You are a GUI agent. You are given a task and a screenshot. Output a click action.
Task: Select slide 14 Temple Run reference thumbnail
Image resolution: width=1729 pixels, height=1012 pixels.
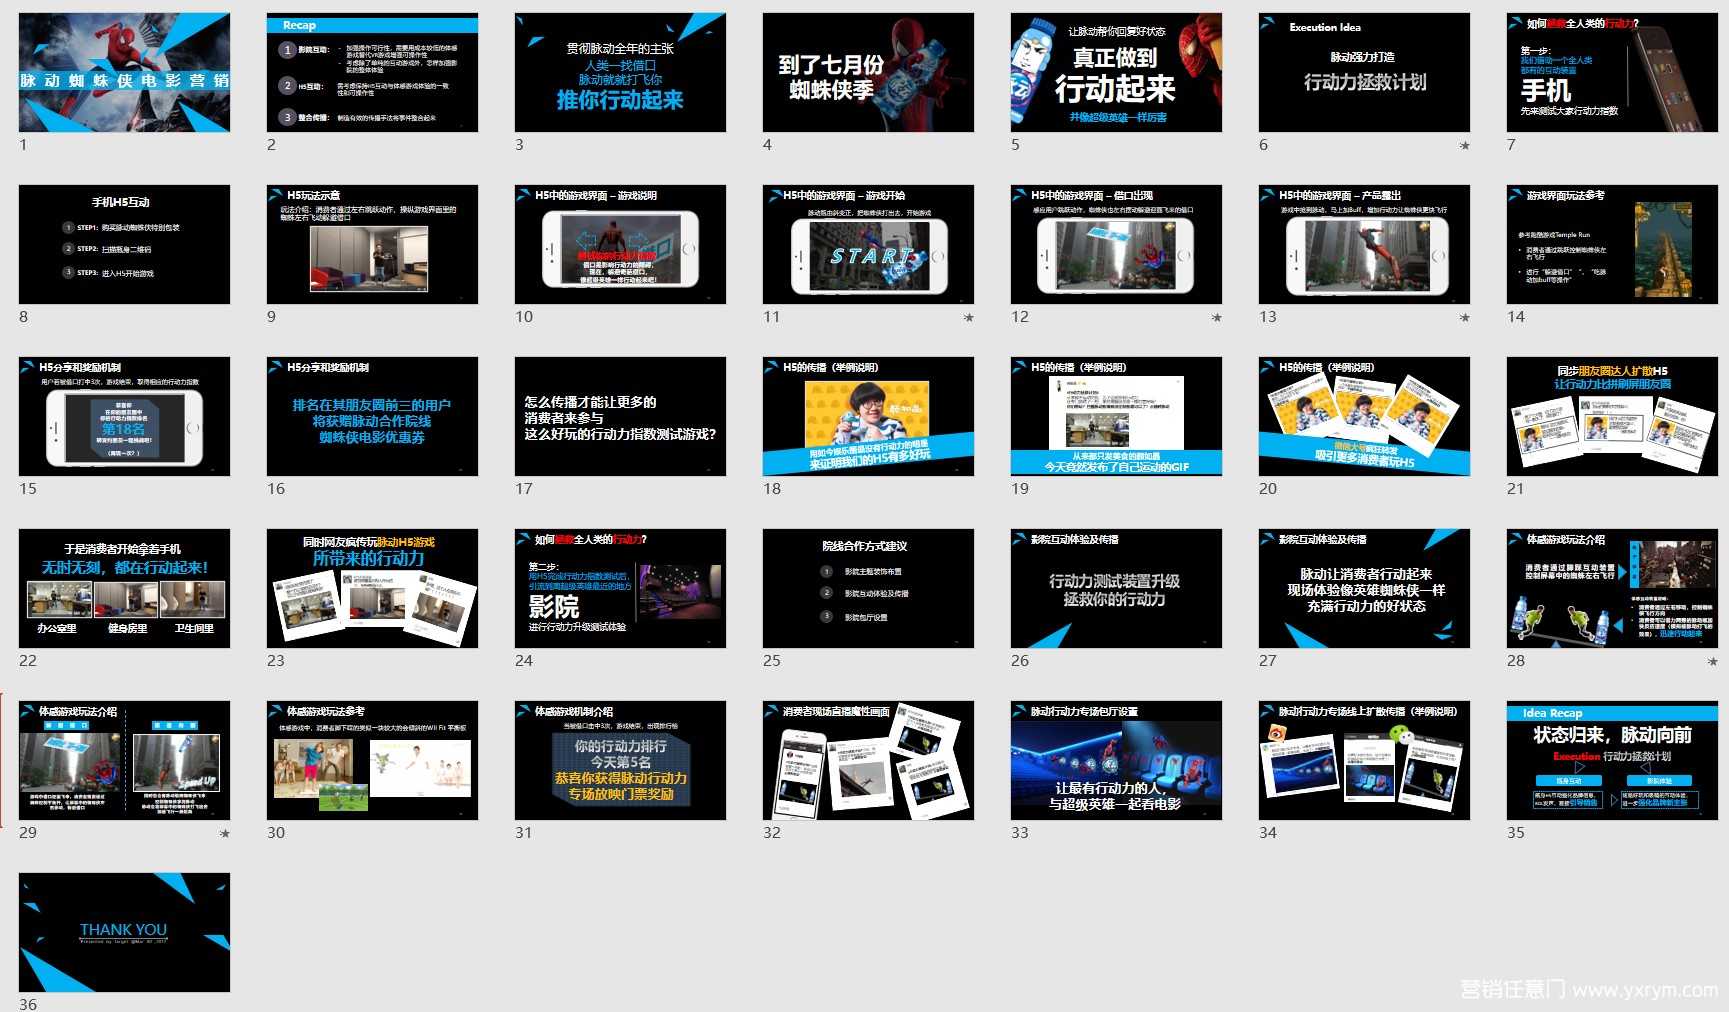(1612, 244)
